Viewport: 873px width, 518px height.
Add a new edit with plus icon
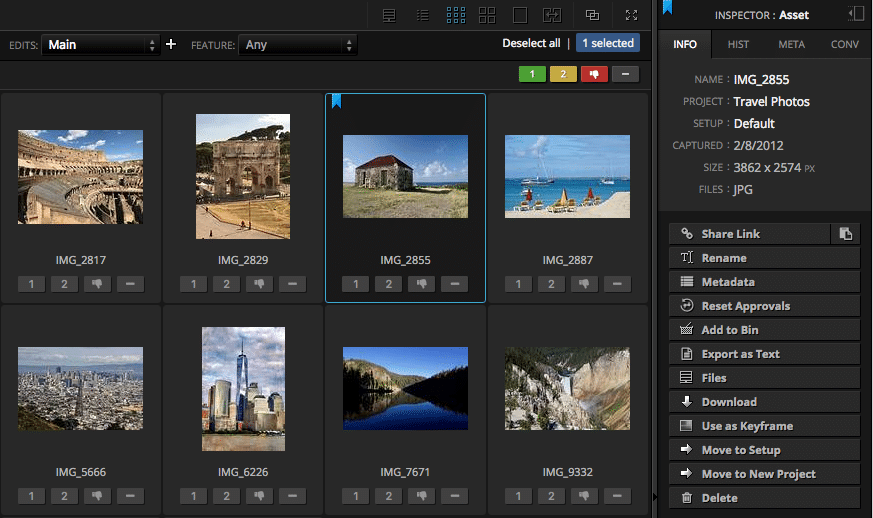click(171, 44)
